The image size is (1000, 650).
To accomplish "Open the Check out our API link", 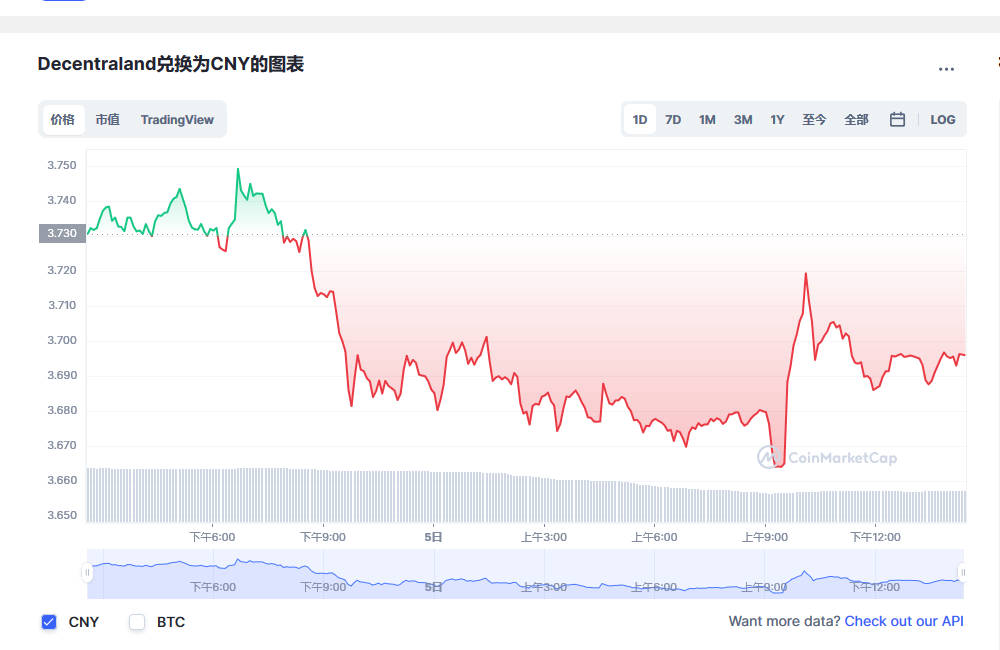I will click(904, 621).
